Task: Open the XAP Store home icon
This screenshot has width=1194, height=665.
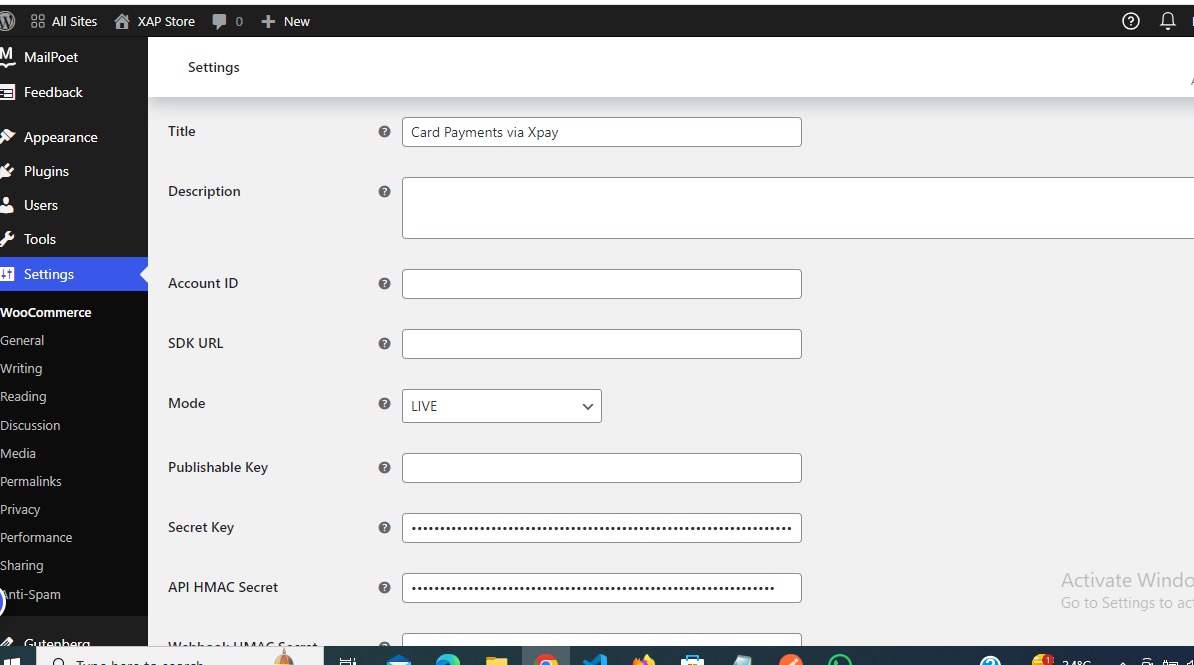Action: pyautogui.click(x=122, y=21)
